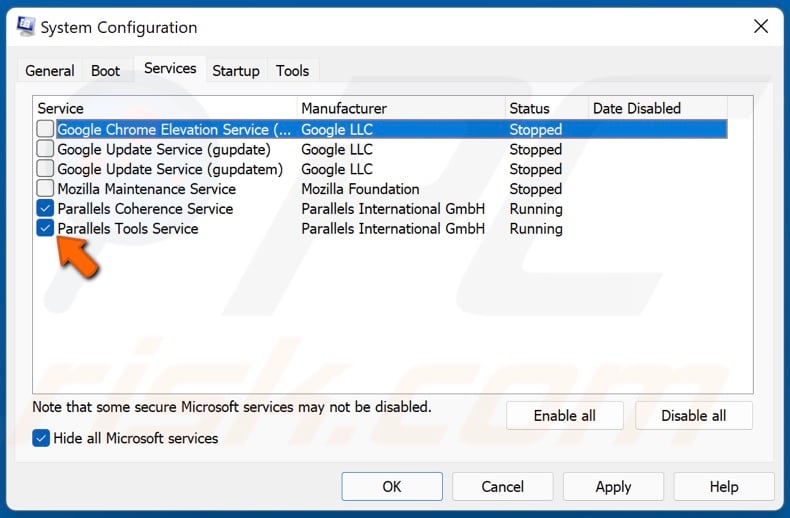The image size is (790, 518).
Task: Check Mozilla Maintenance Service checkbox
Action: tap(45, 188)
